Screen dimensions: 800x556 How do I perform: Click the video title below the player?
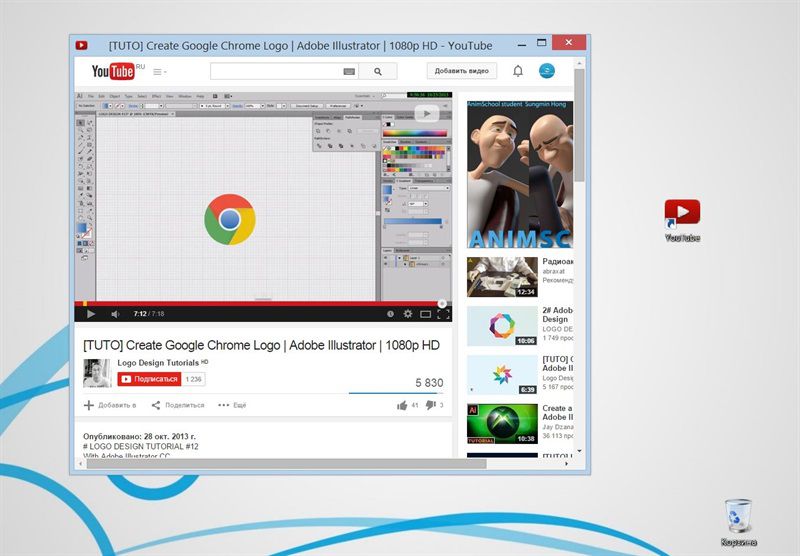(x=261, y=345)
